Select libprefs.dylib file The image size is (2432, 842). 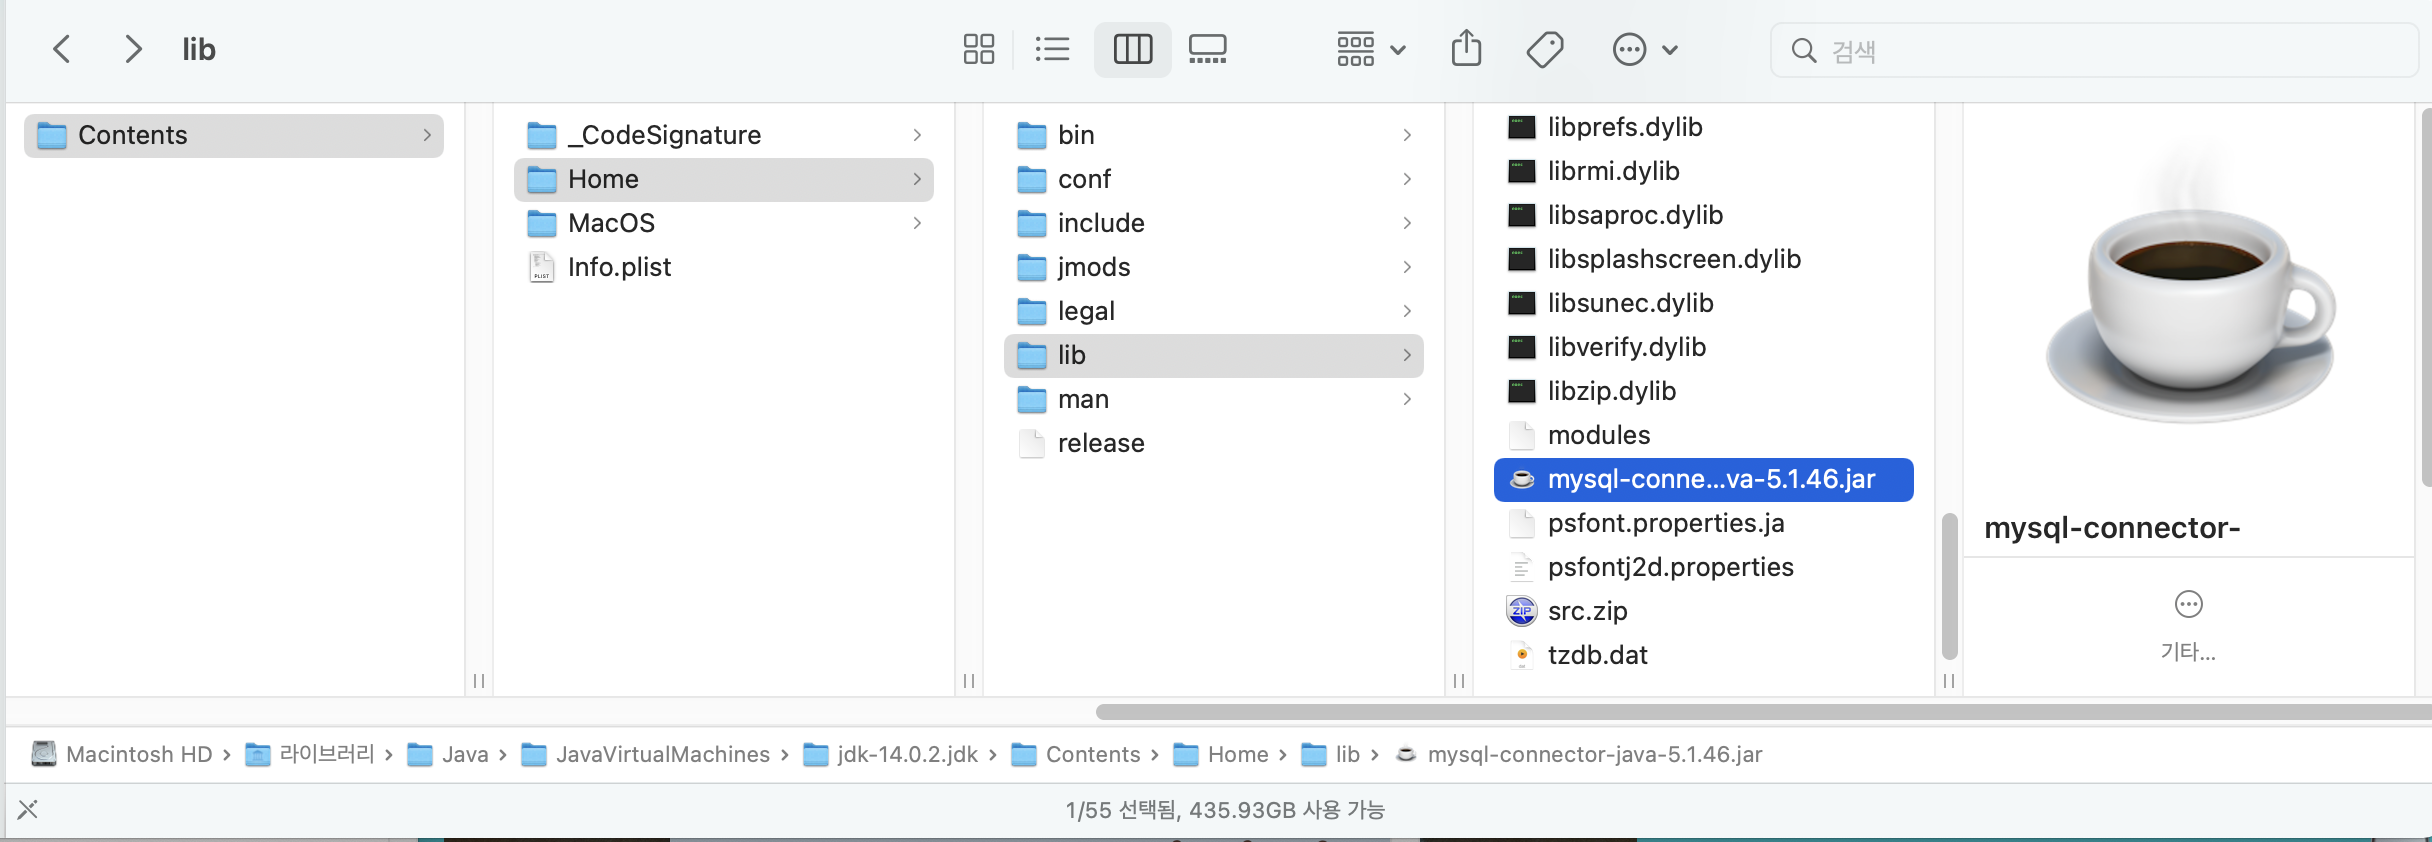pyautogui.click(x=1704, y=127)
